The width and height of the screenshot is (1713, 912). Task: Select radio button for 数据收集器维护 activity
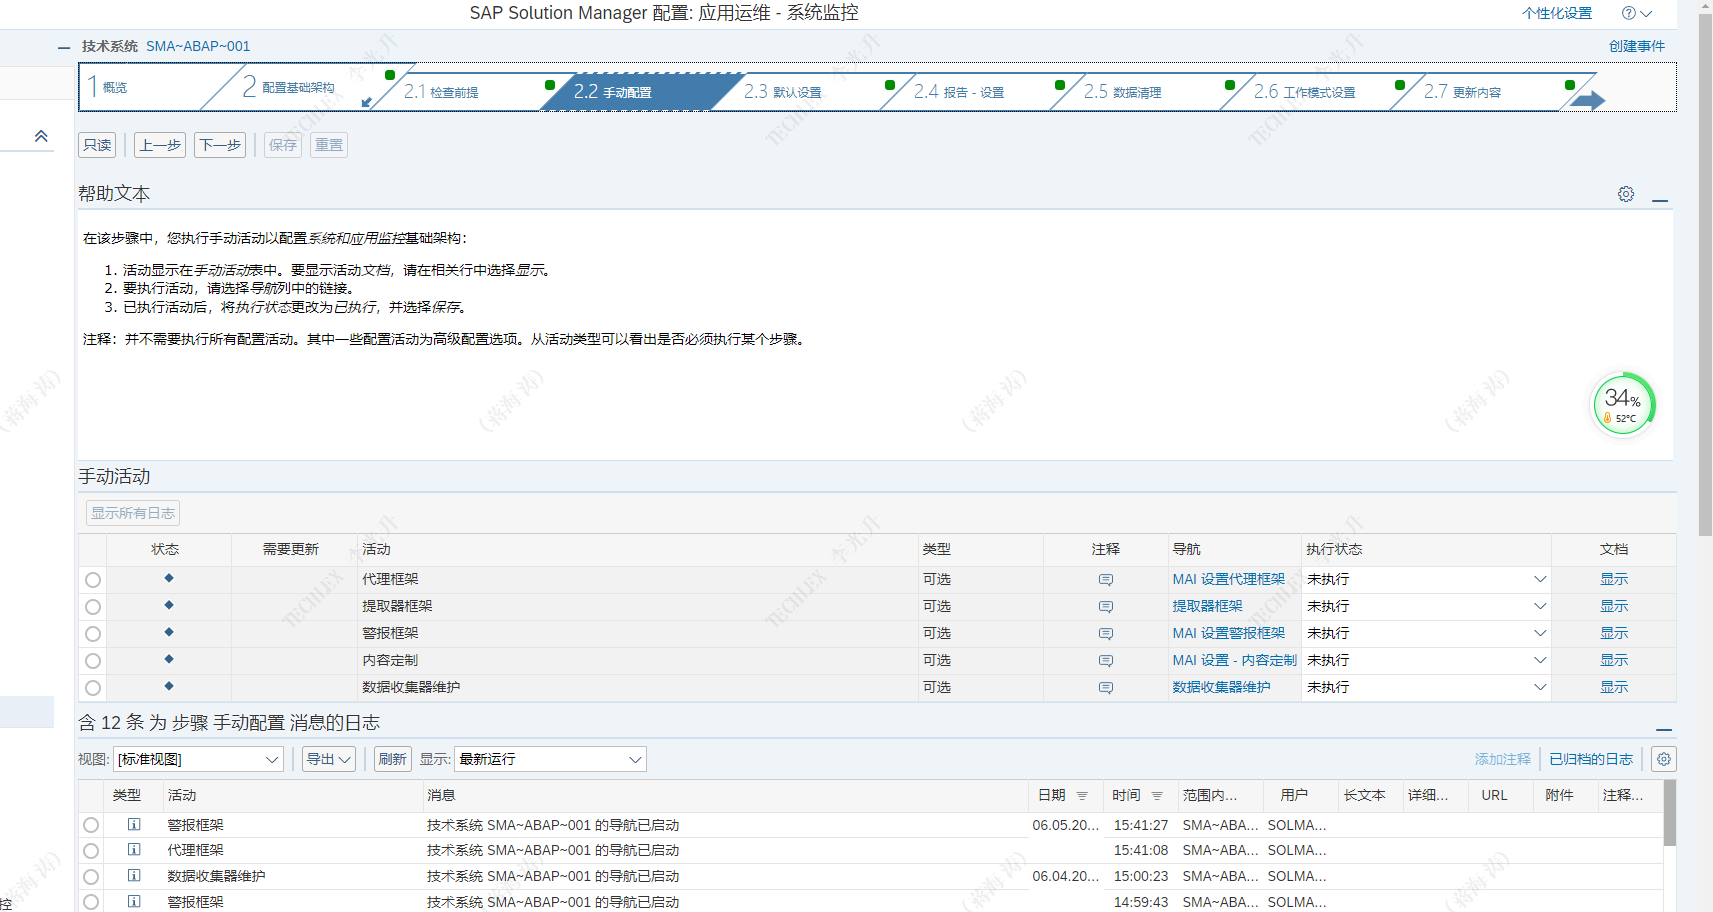pos(93,688)
